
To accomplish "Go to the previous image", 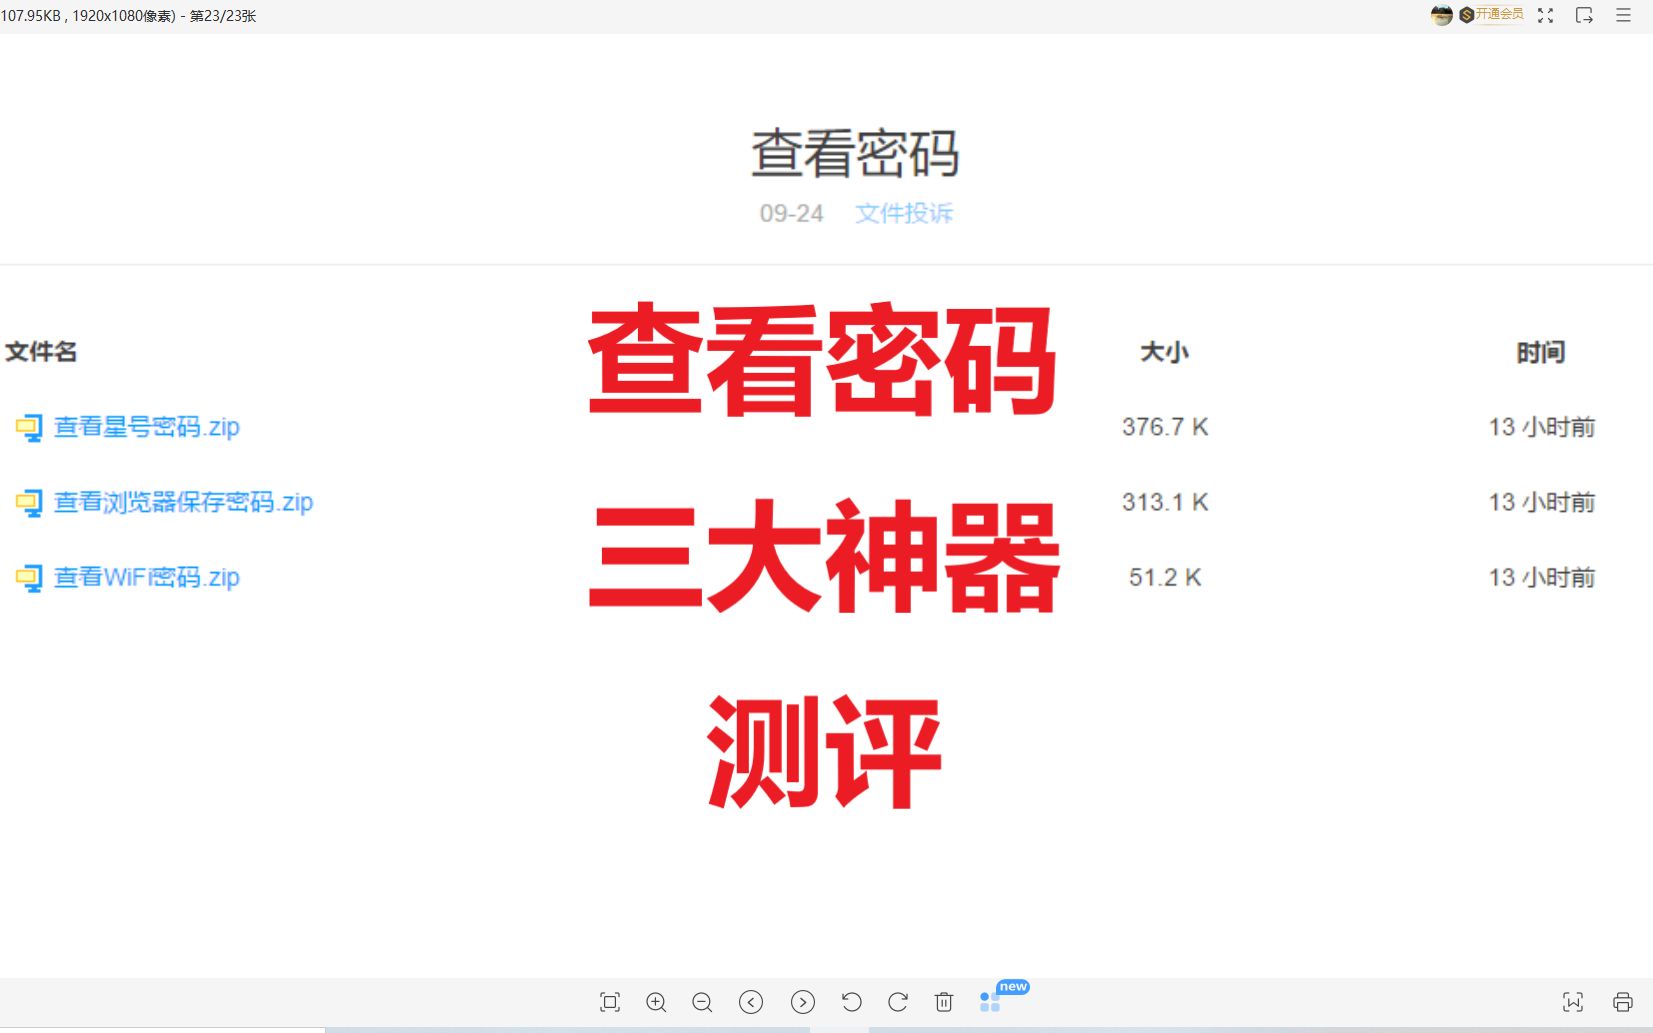I will click(x=751, y=1001).
